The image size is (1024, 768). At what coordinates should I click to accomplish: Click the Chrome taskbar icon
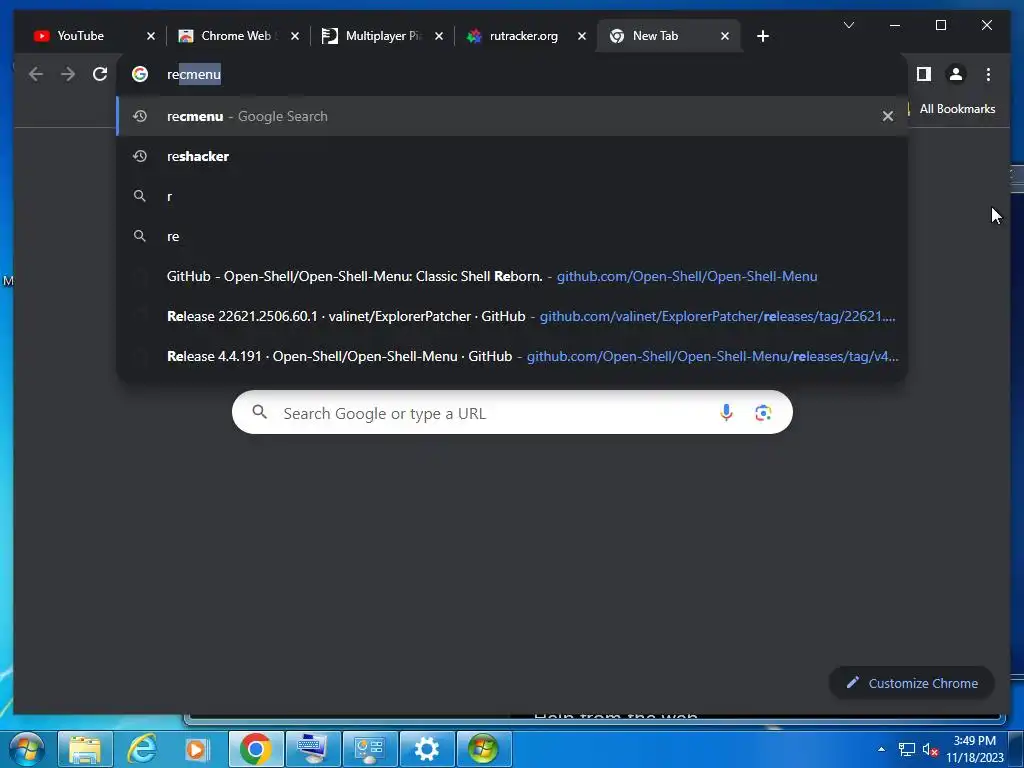pos(255,748)
